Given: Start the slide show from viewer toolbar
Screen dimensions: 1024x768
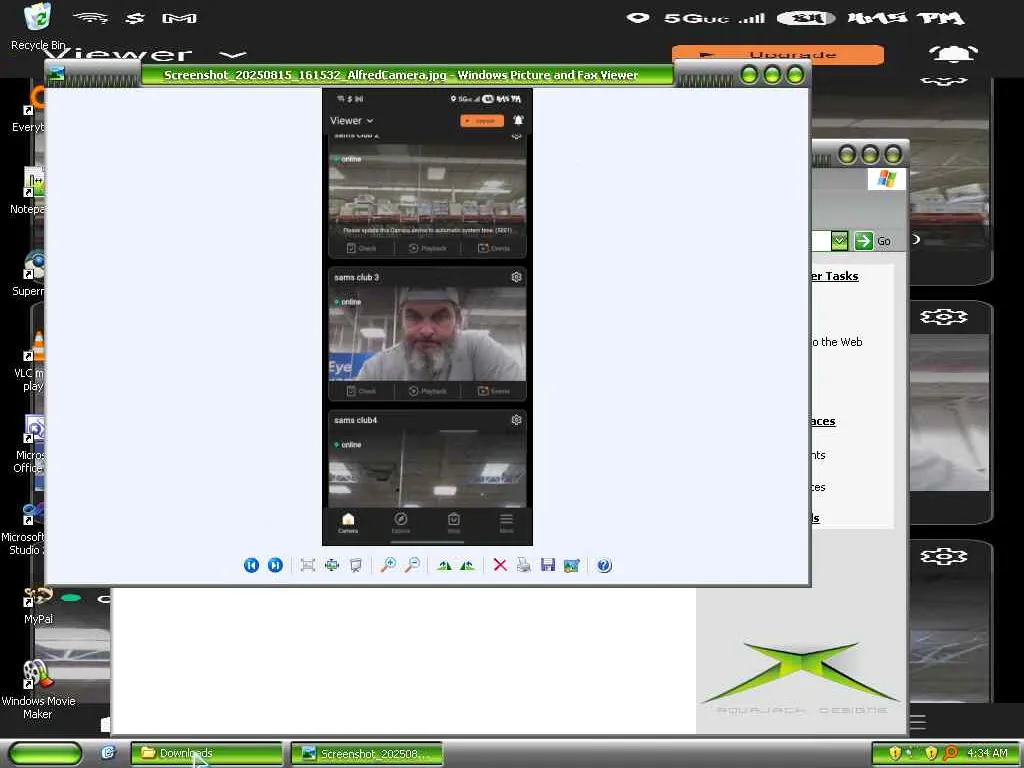Looking at the screenshot, I should [x=355, y=565].
